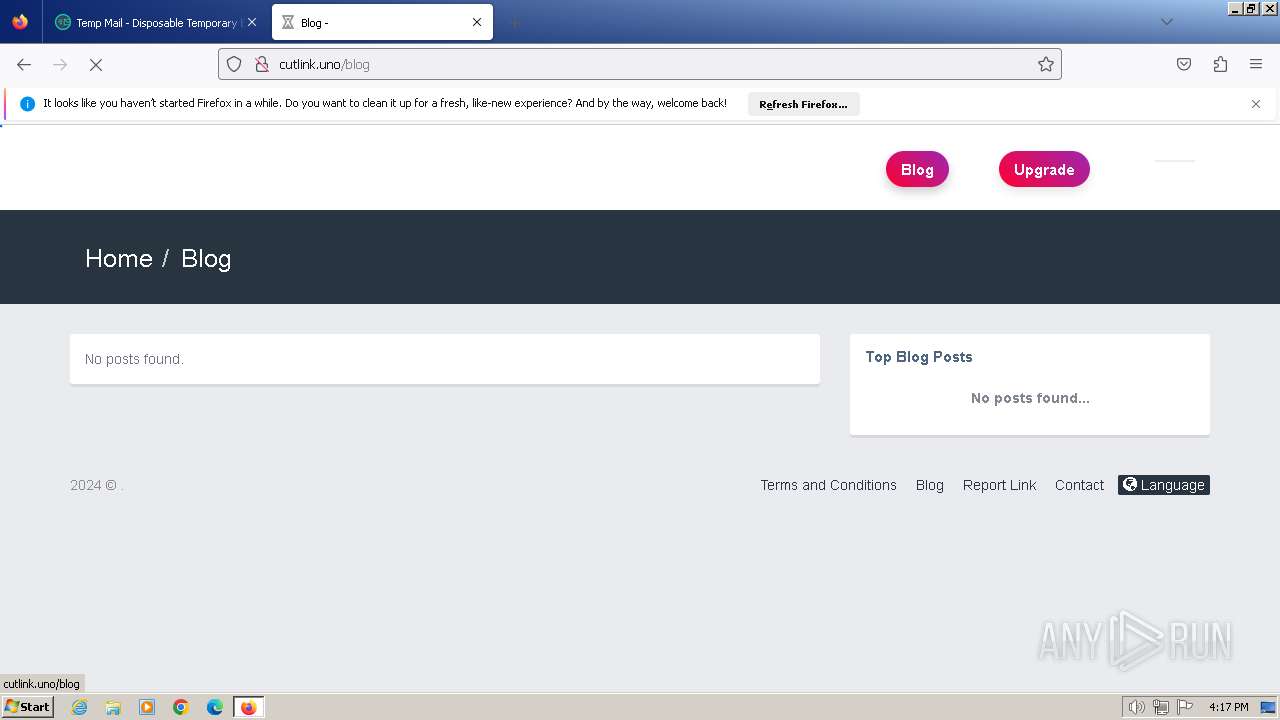This screenshot has width=1280, height=720.
Task: Select Blog in the breadcrumb
Action: tap(206, 258)
